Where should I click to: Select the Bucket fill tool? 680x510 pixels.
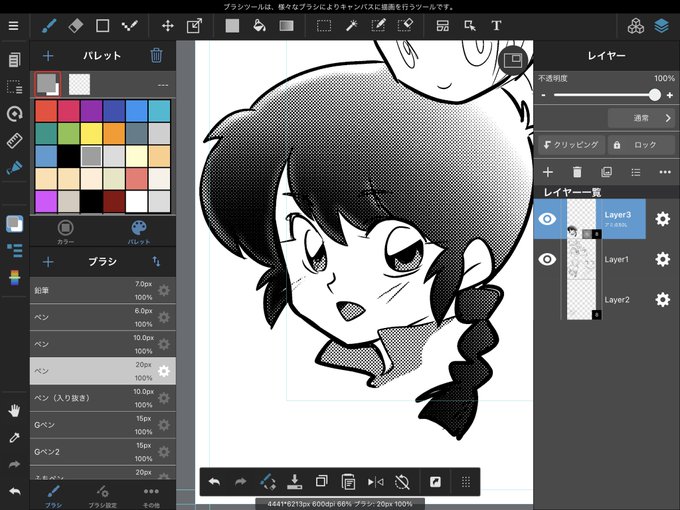[259, 26]
